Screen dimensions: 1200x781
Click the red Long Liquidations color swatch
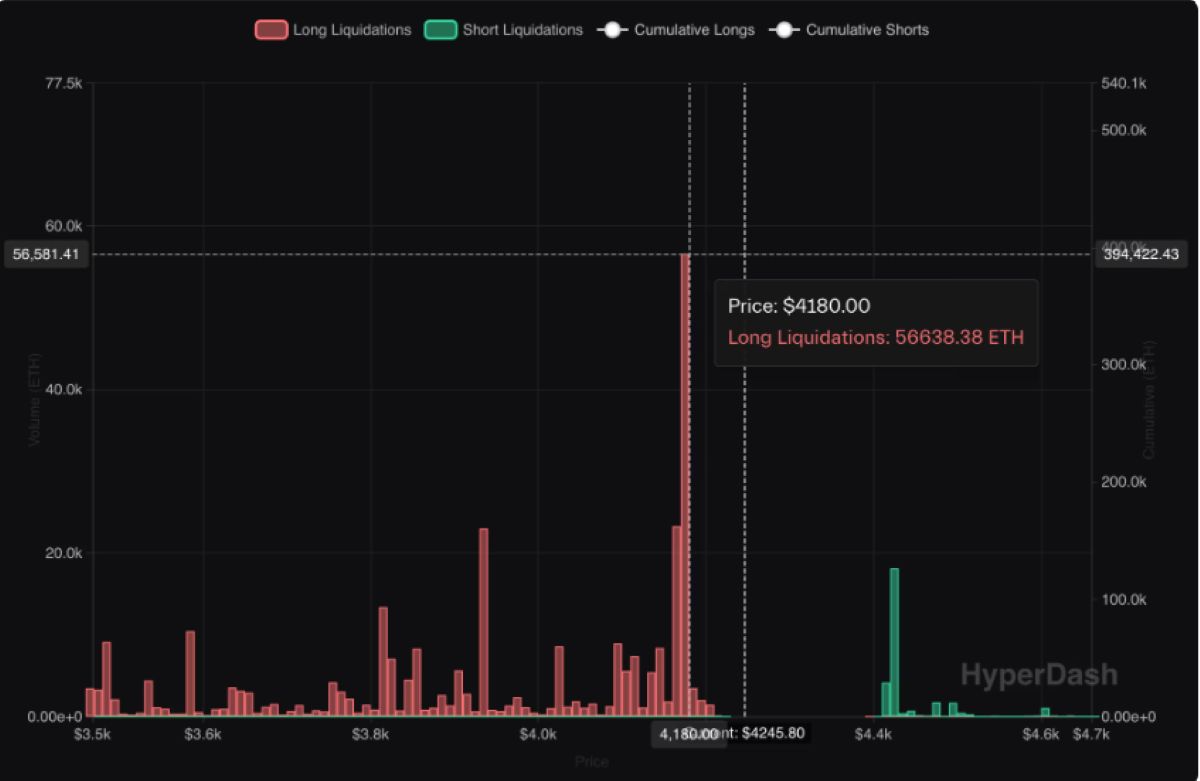tap(270, 30)
